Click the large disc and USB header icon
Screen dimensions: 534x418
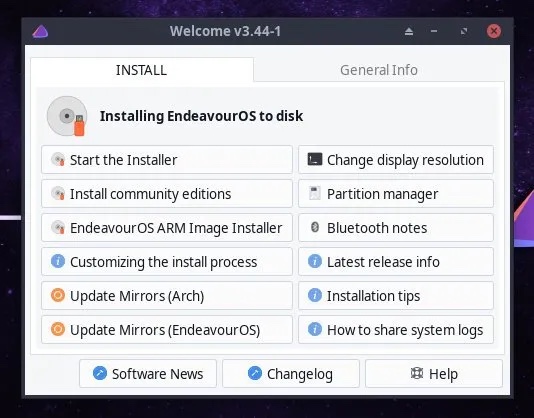click(67, 116)
